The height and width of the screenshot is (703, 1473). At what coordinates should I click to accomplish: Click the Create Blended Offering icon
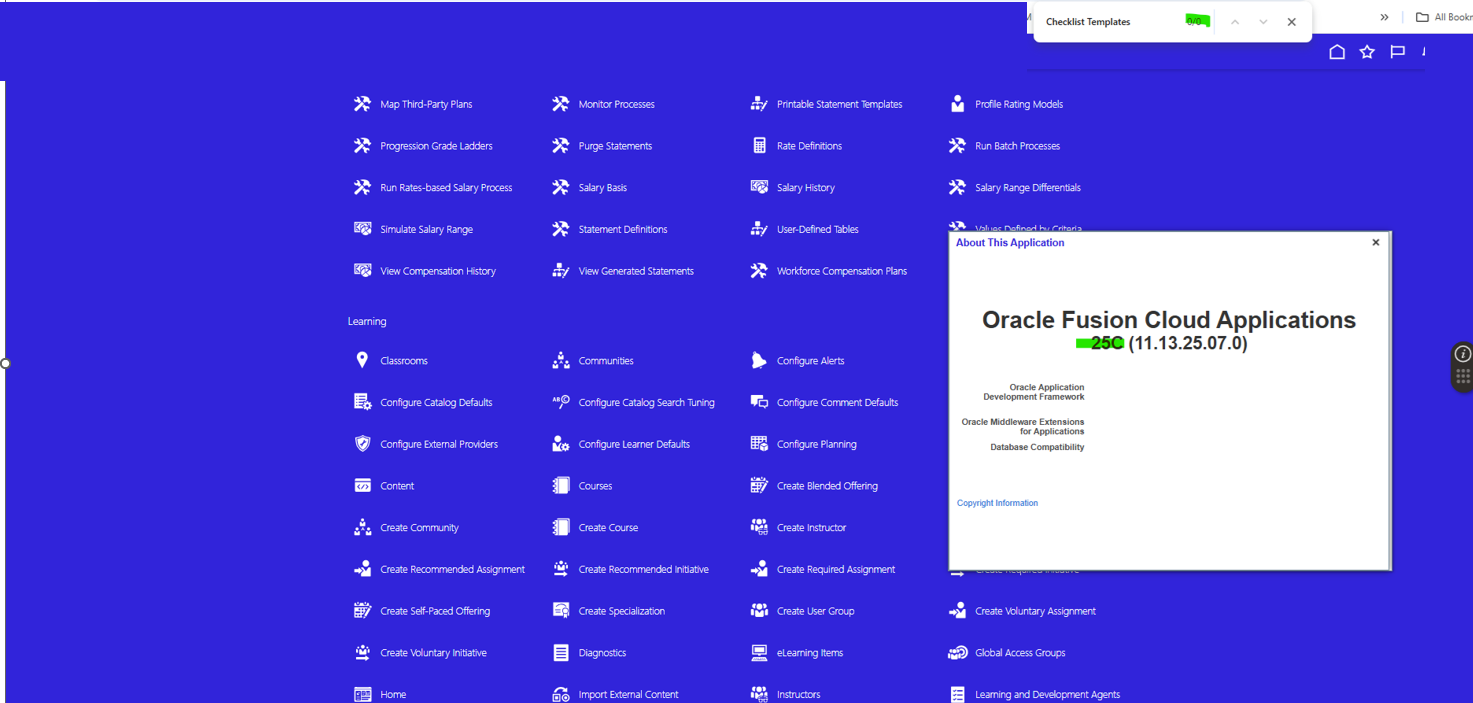click(759, 486)
